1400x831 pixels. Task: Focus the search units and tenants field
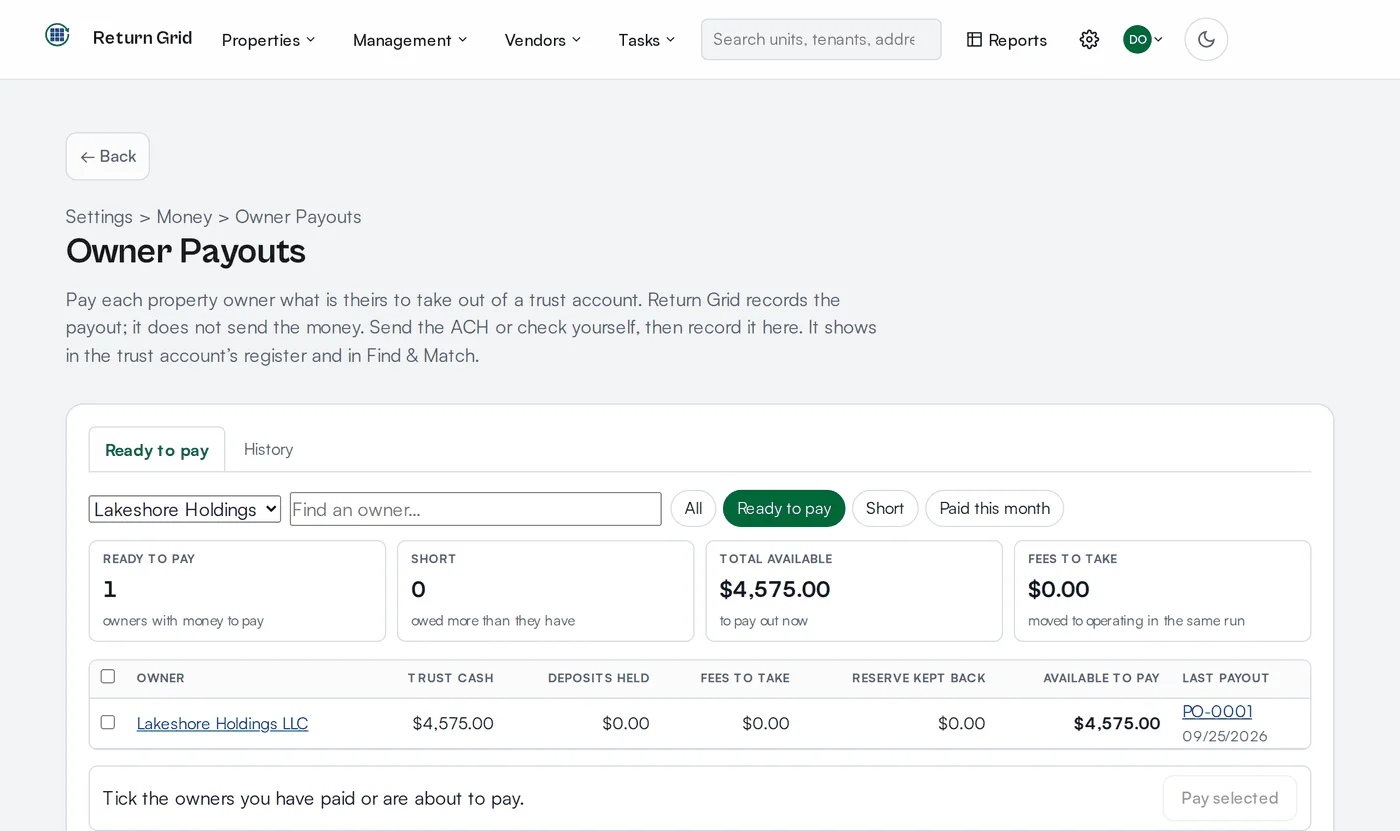821,39
